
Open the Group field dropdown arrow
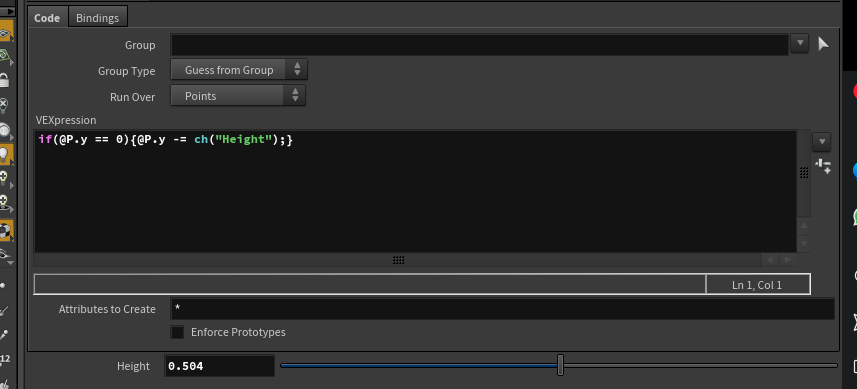pyautogui.click(x=799, y=43)
